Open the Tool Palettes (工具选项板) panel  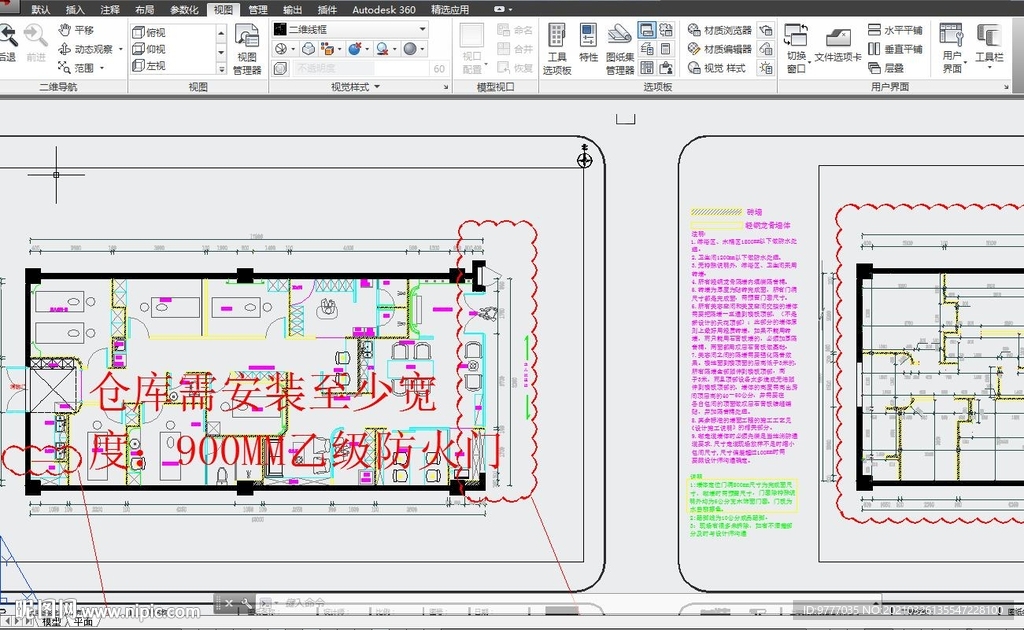[x=557, y=48]
